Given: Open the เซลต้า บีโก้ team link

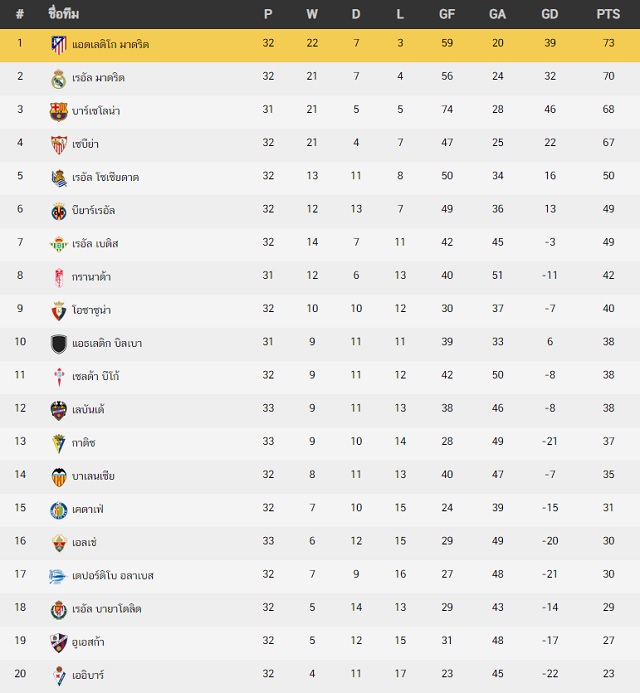Looking at the screenshot, I should point(95,376).
